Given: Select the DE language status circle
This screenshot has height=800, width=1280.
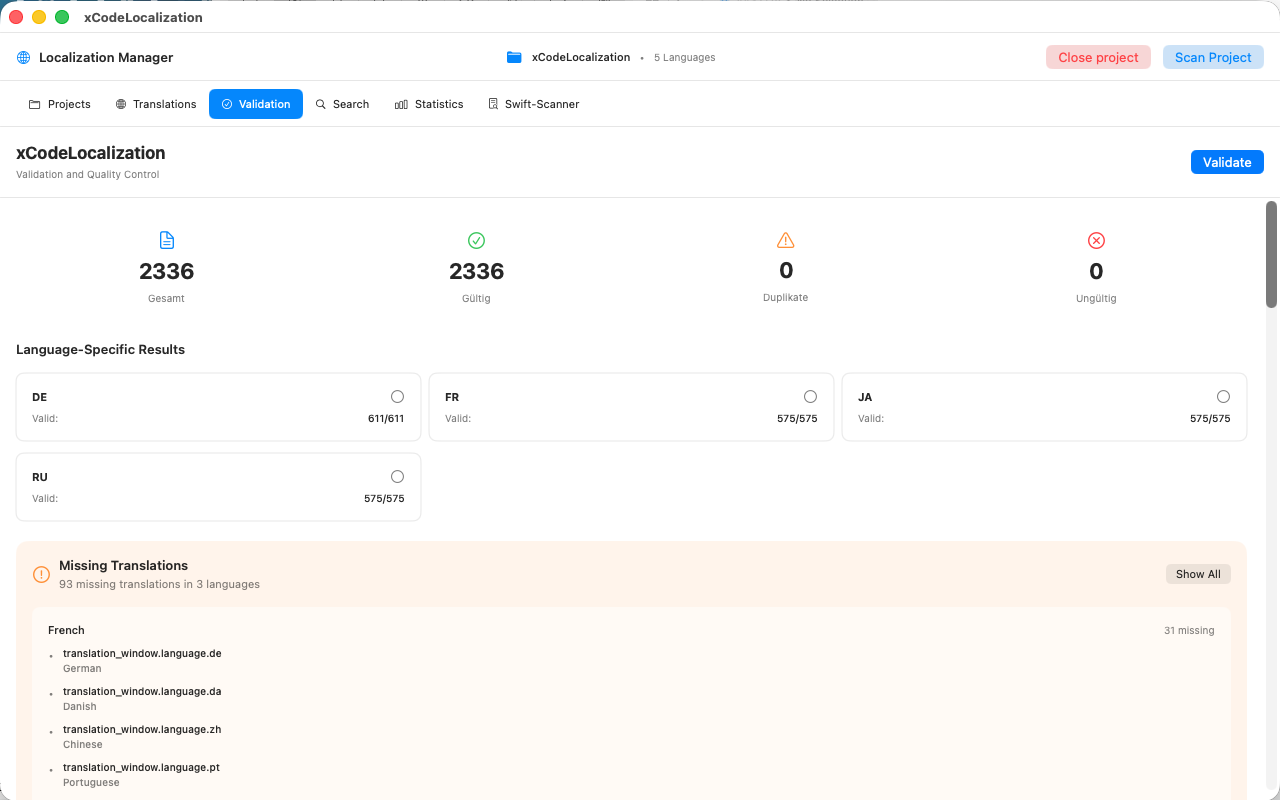Looking at the screenshot, I should tap(397, 396).
